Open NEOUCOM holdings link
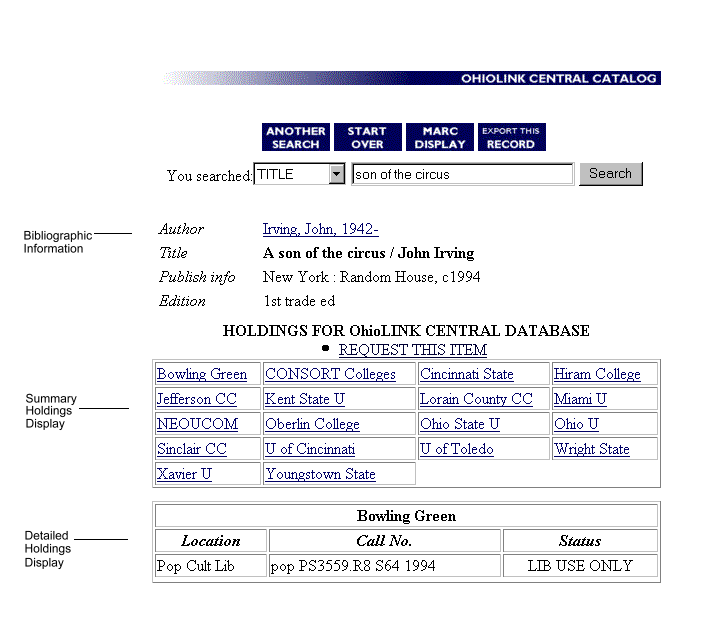This screenshot has height=625, width=701. tap(198, 424)
